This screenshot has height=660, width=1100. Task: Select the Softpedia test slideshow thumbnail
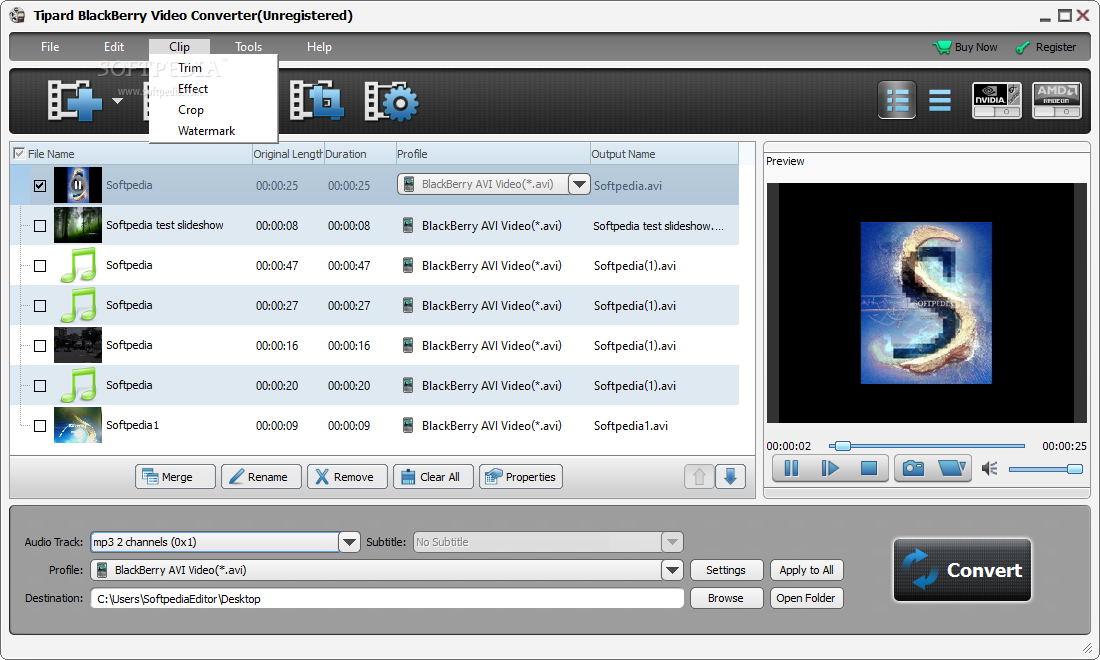pyautogui.click(x=78, y=225)
